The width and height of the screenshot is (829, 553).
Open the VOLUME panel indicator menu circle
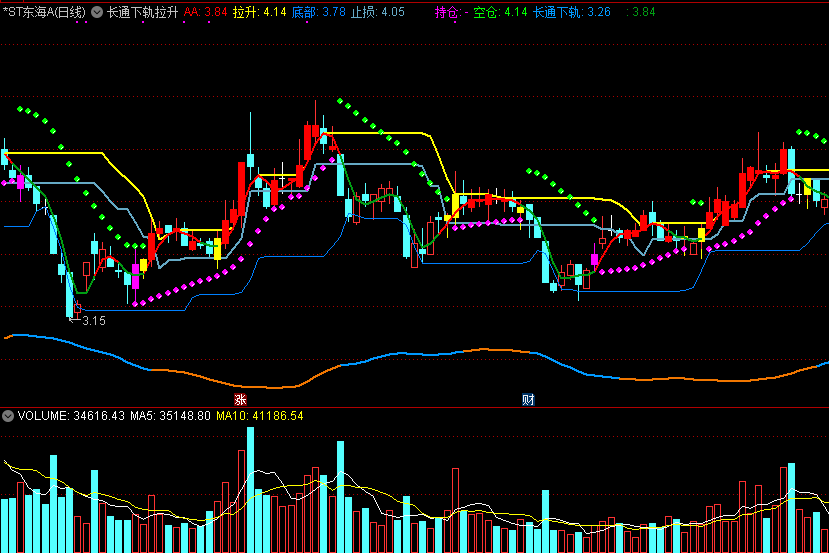[x=8, y=416]
